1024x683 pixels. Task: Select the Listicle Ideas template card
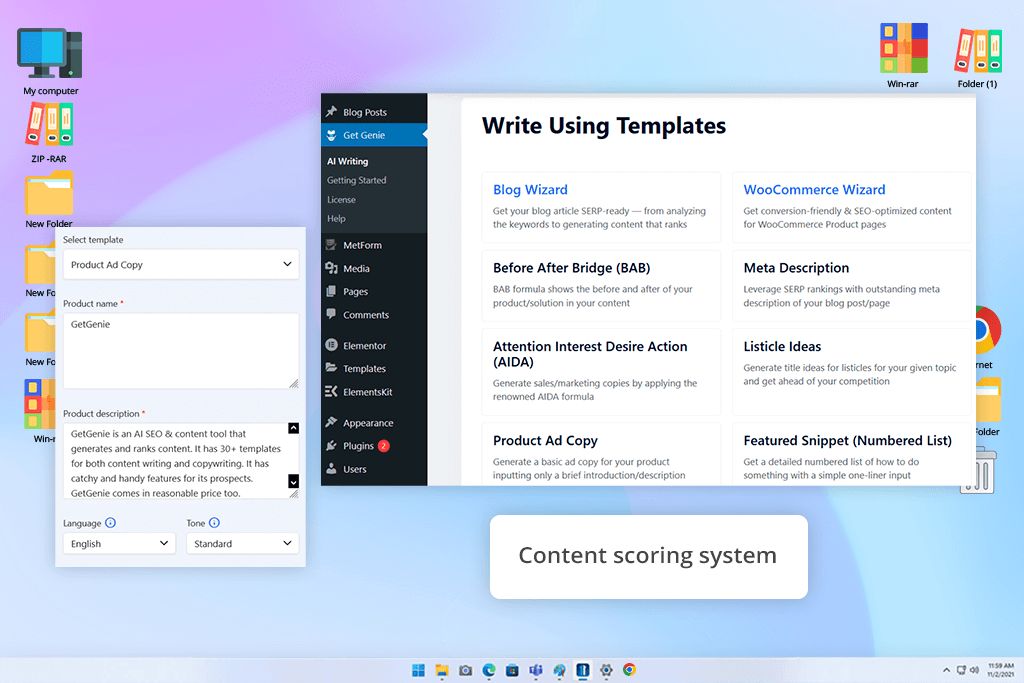[851, 372]
